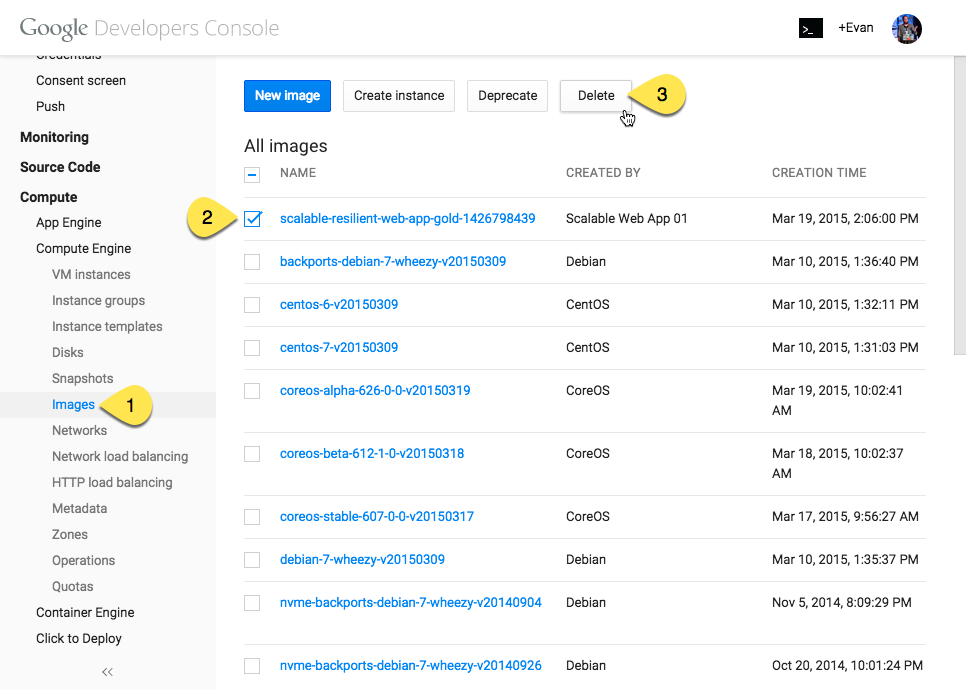Open the Cloud Shell terminal icon
The image size is (966, 690).
pyautogui.click(x=810, y=28)
